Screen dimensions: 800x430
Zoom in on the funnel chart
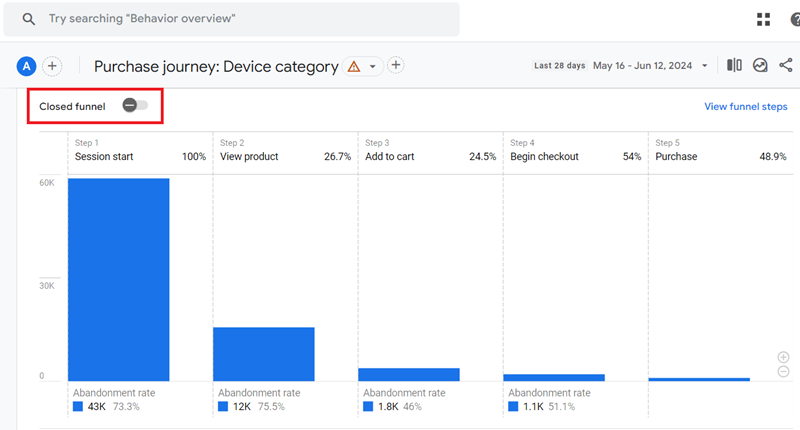pos(783,357)
